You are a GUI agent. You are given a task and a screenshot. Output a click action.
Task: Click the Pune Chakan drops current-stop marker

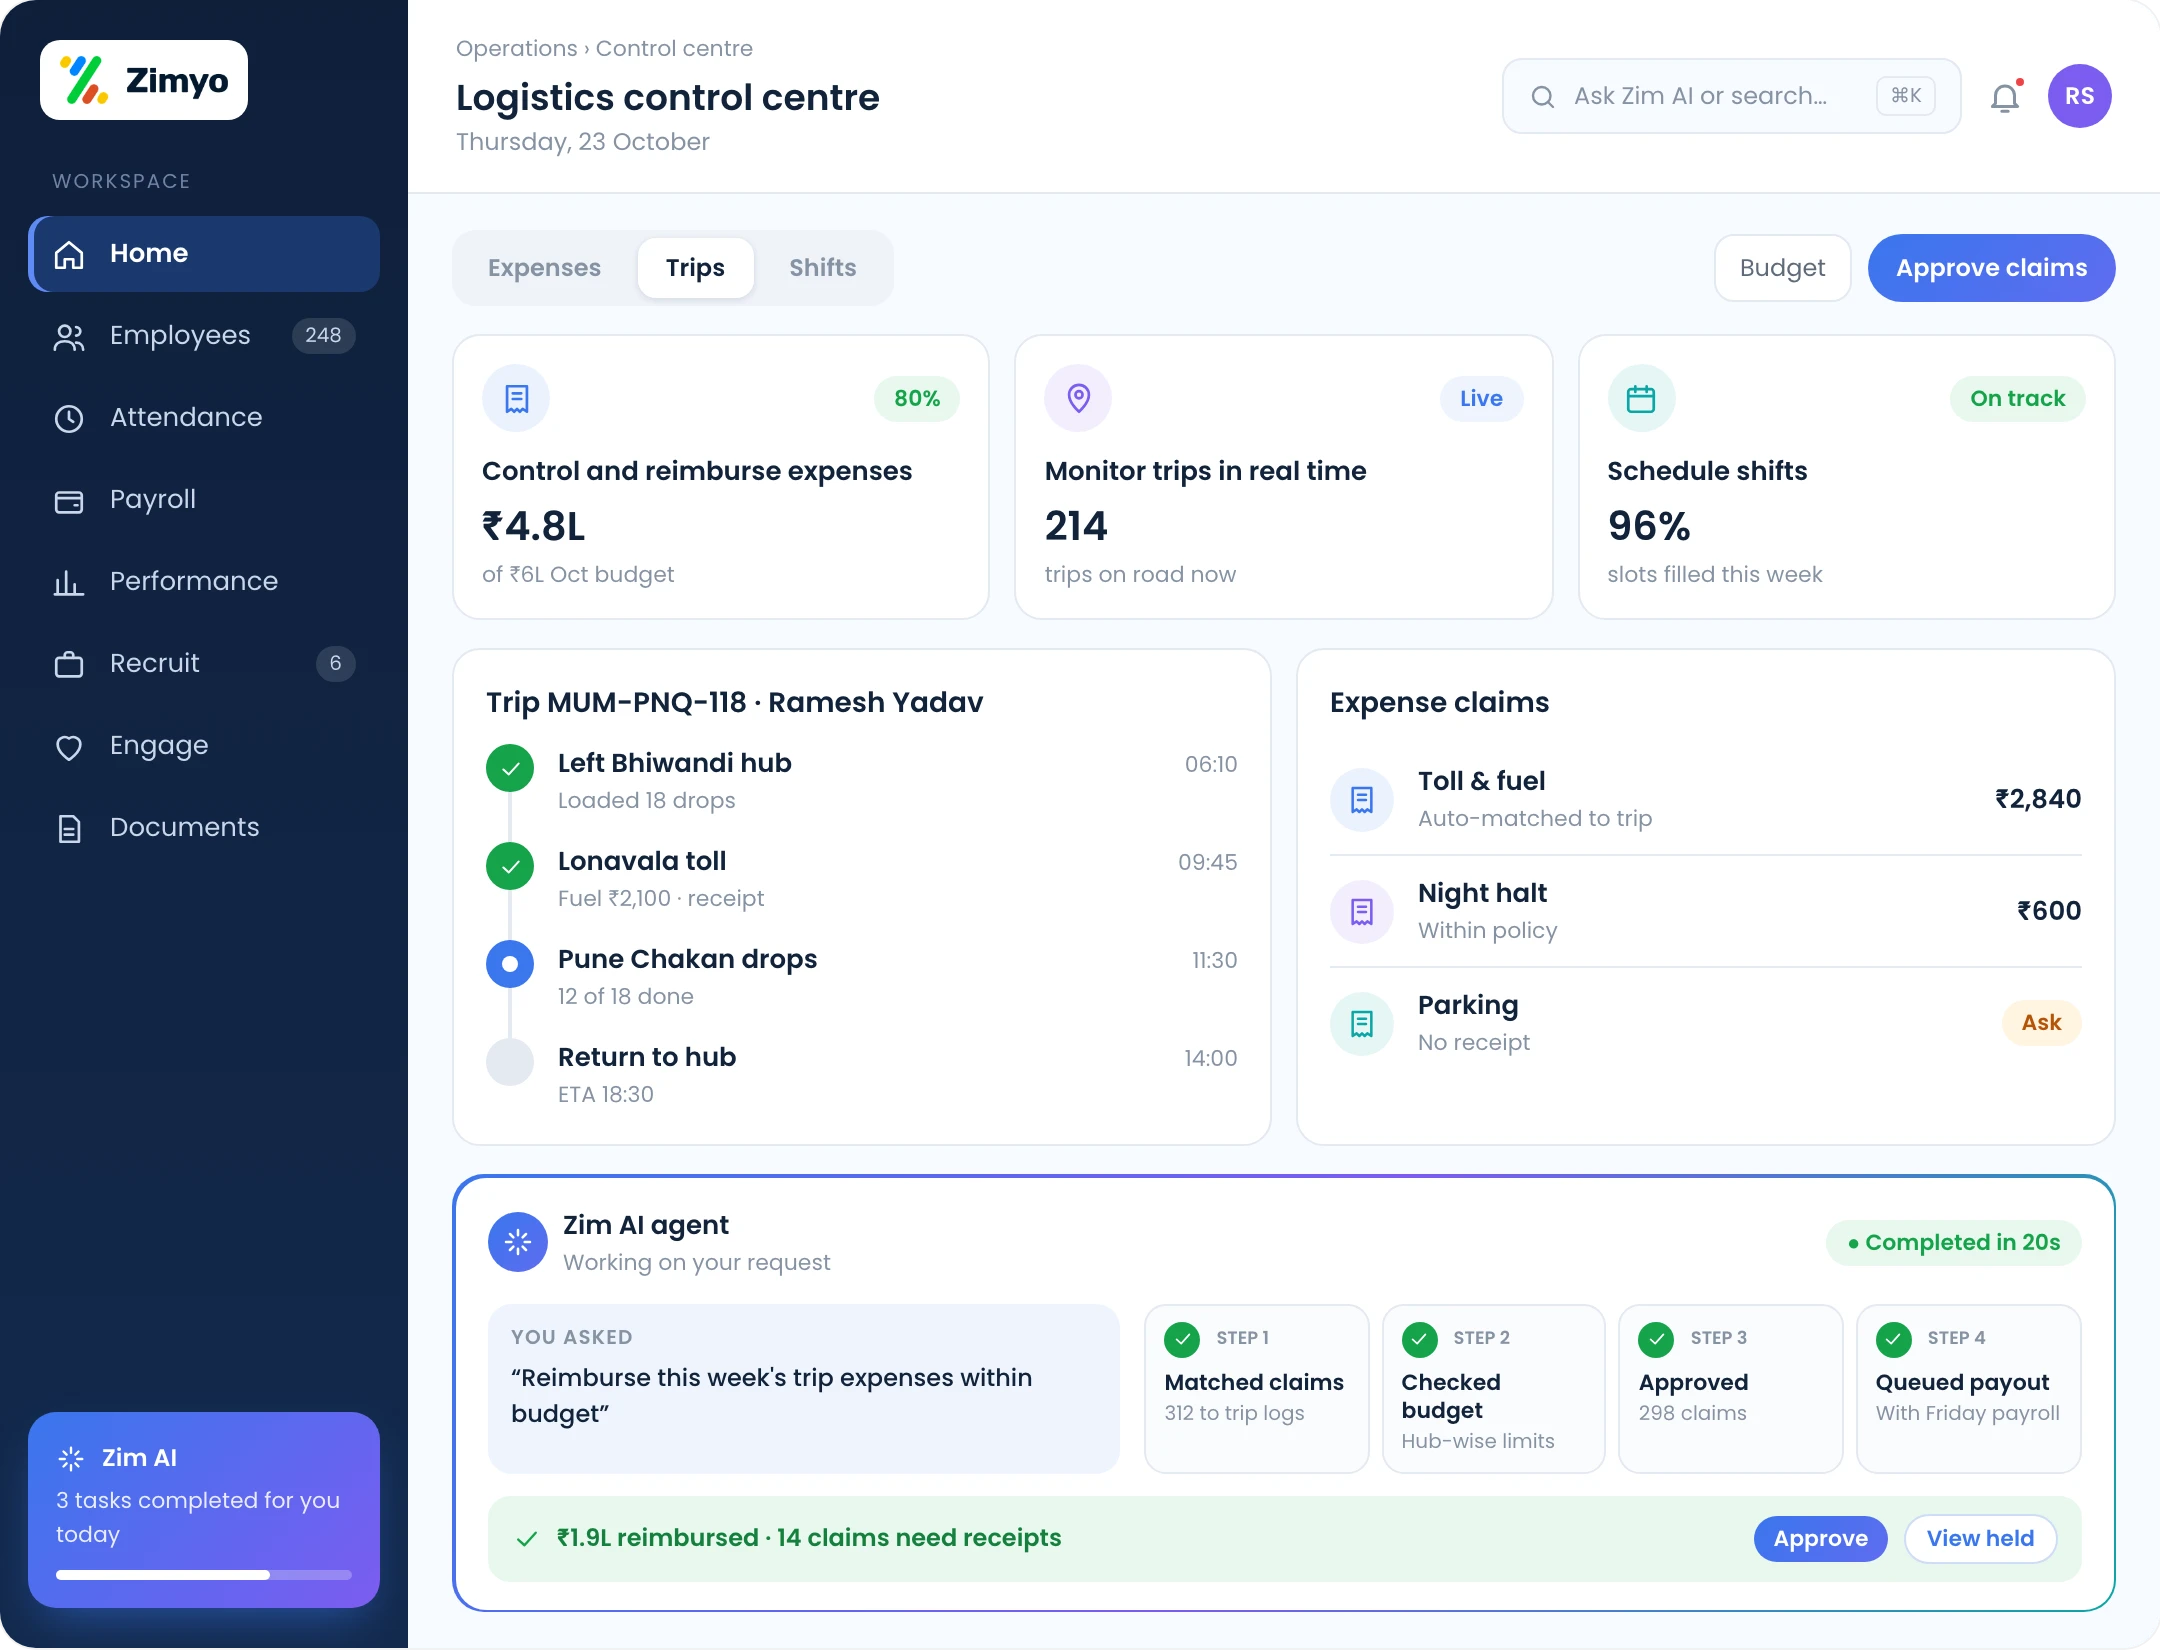(510, 965)
